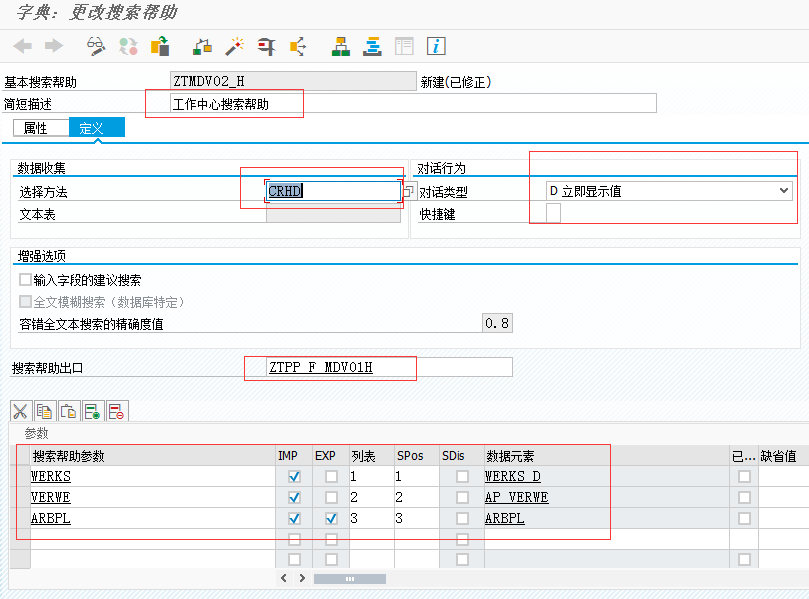Insert row using green-plus row icon
The image size is (809, 599).
click(x=92, y=411)
